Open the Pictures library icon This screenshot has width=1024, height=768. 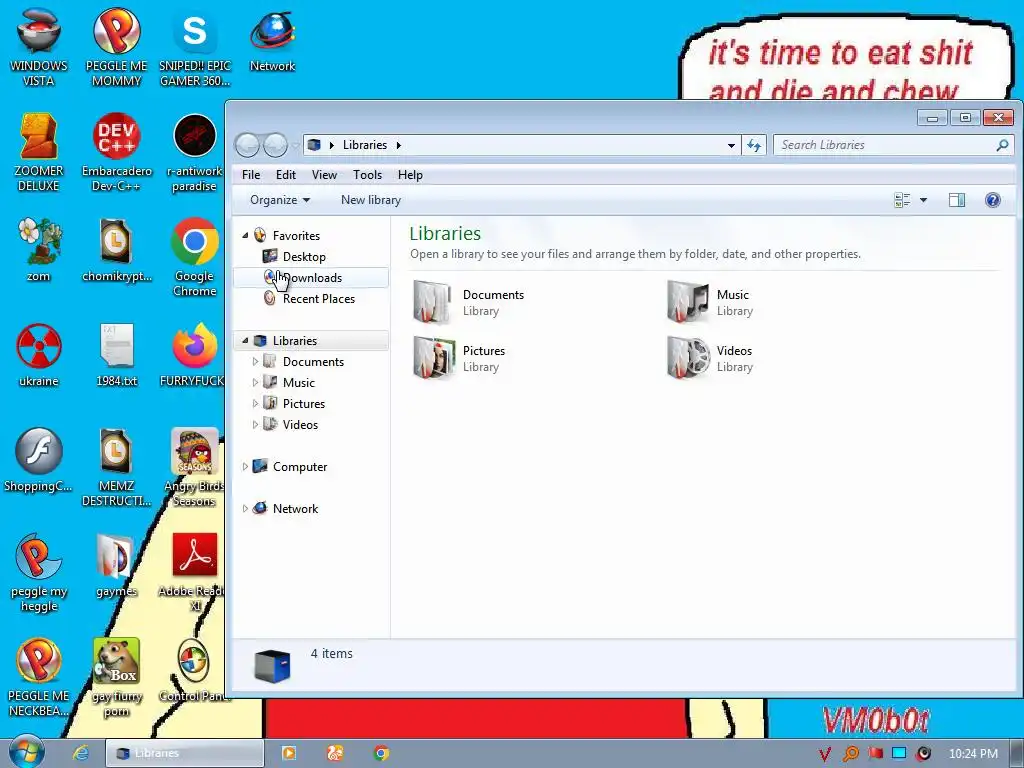pos(432,358)
